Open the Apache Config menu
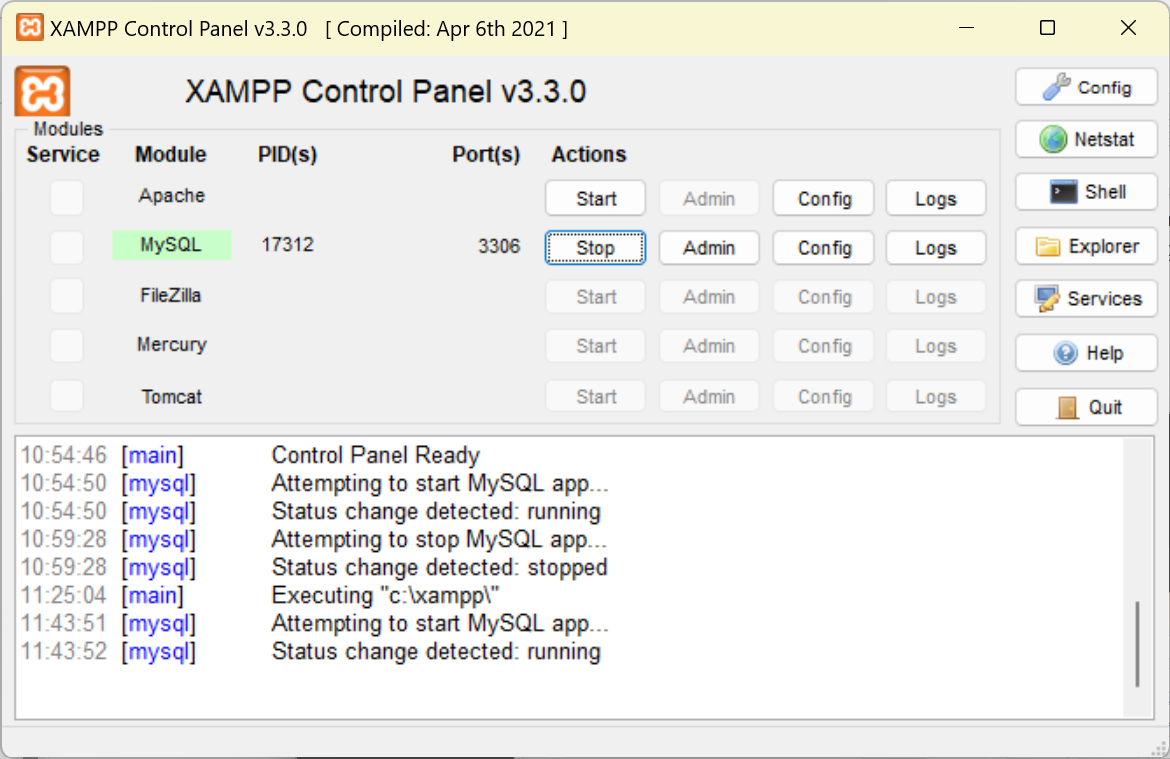This screenshot has height=759, width=1170. click(x=824, y=199)
